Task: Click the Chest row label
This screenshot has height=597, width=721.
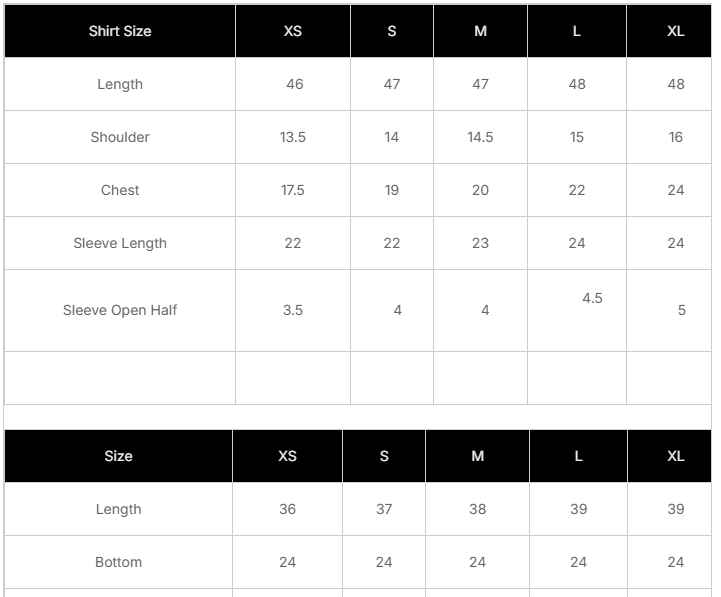Action: [x=120, y=190]
